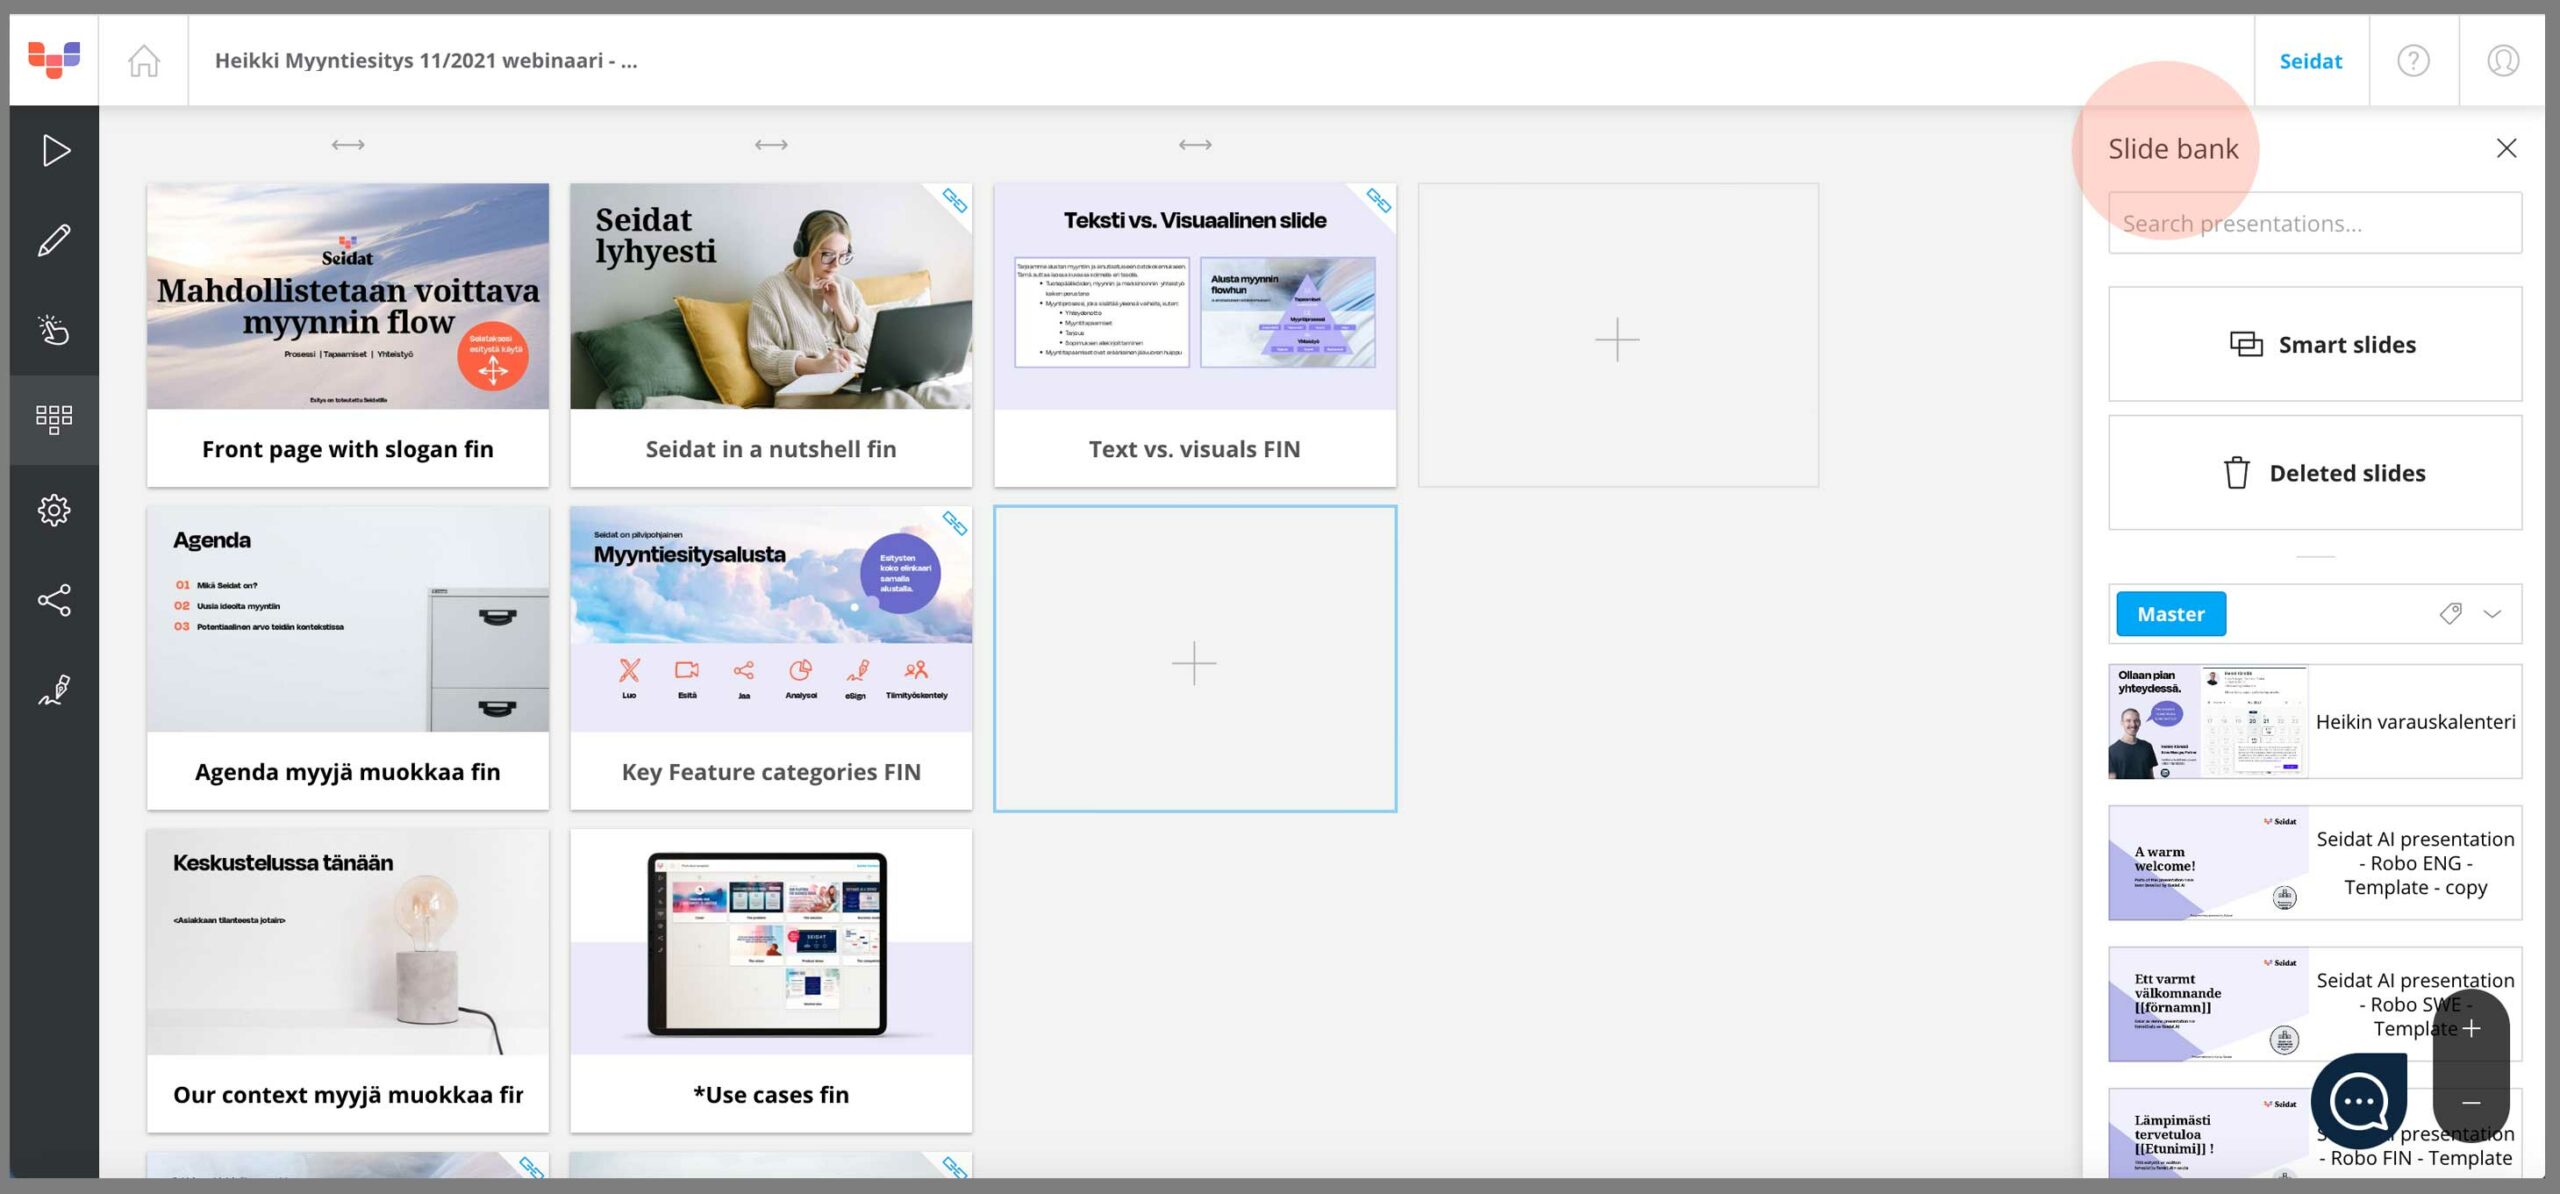Select the interaction pointer icon in the sidebar
The height and width of the screenshot is (1194, 2560).
tap(54, 330)
